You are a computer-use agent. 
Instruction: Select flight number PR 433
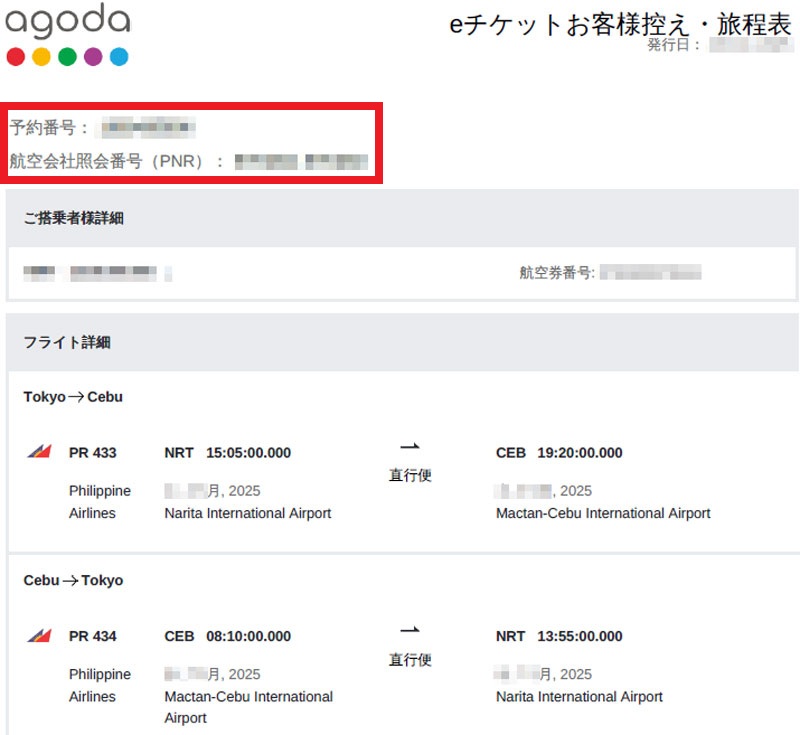coord(92,452)
